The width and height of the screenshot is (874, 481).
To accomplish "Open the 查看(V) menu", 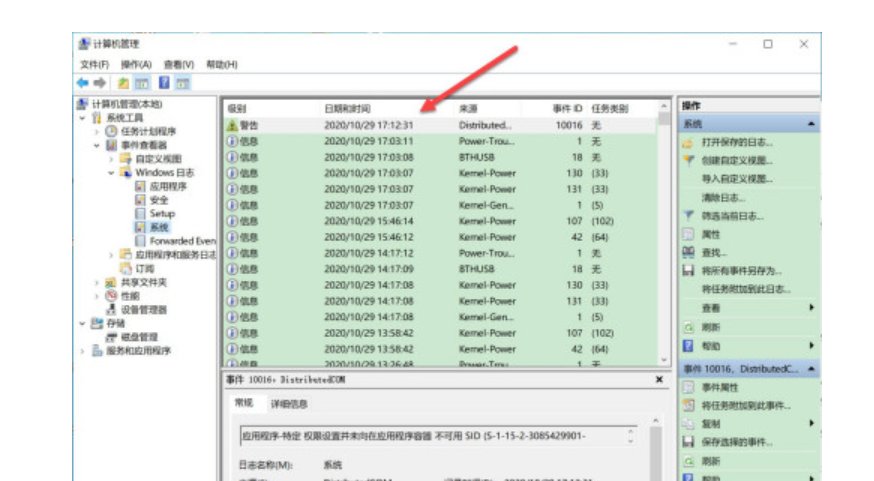I will (x=179, y=65).
